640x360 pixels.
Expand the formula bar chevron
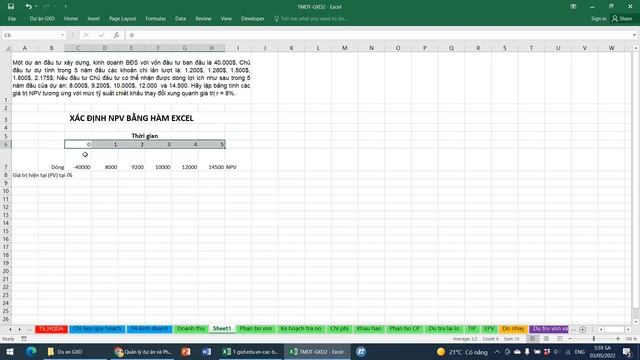tap(634, 35)
